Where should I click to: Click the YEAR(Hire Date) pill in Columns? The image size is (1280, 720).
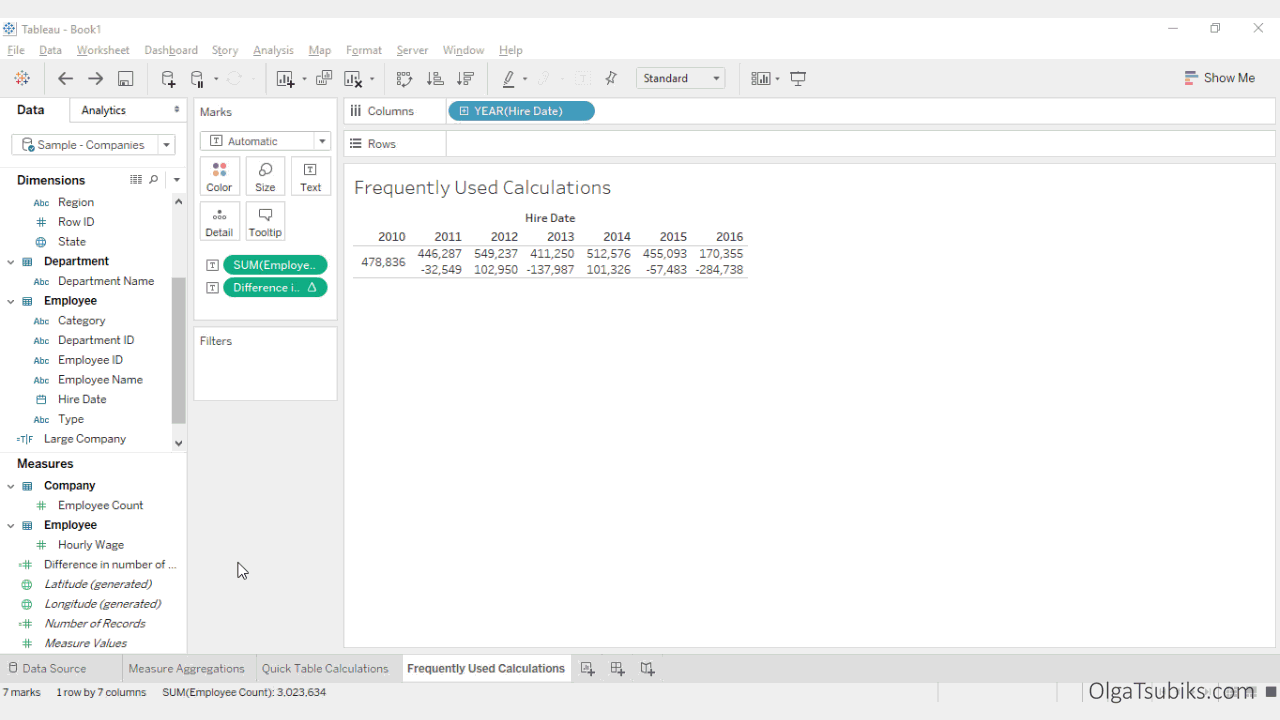[521, 111]
